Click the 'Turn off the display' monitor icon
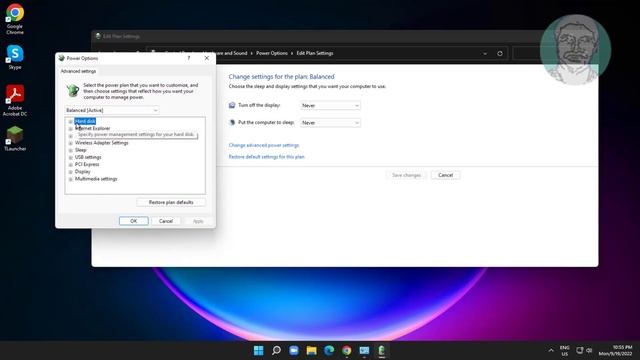Image resolution: width=640 pixels, height=360 pixels. [232, 105]
